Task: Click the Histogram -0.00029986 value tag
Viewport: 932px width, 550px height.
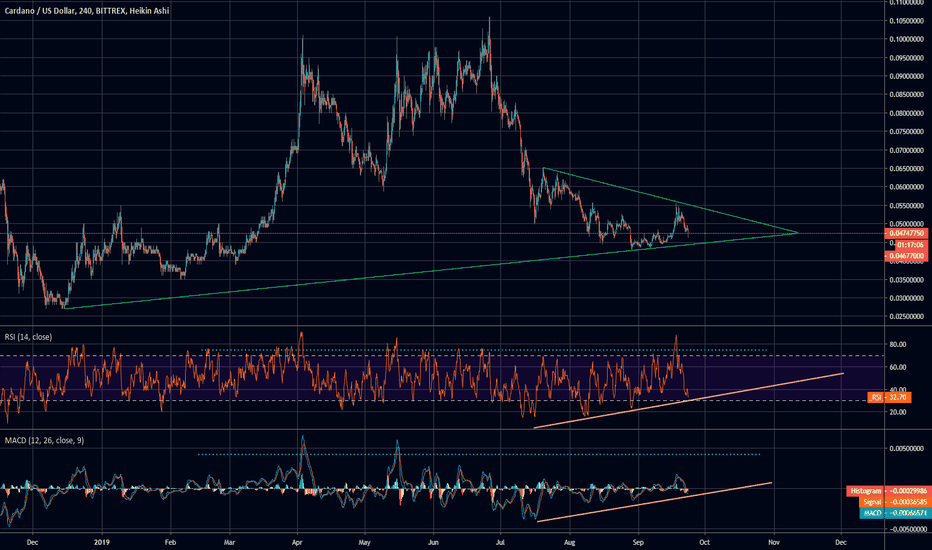Action: pyautogui.click(x=887, y=491)
